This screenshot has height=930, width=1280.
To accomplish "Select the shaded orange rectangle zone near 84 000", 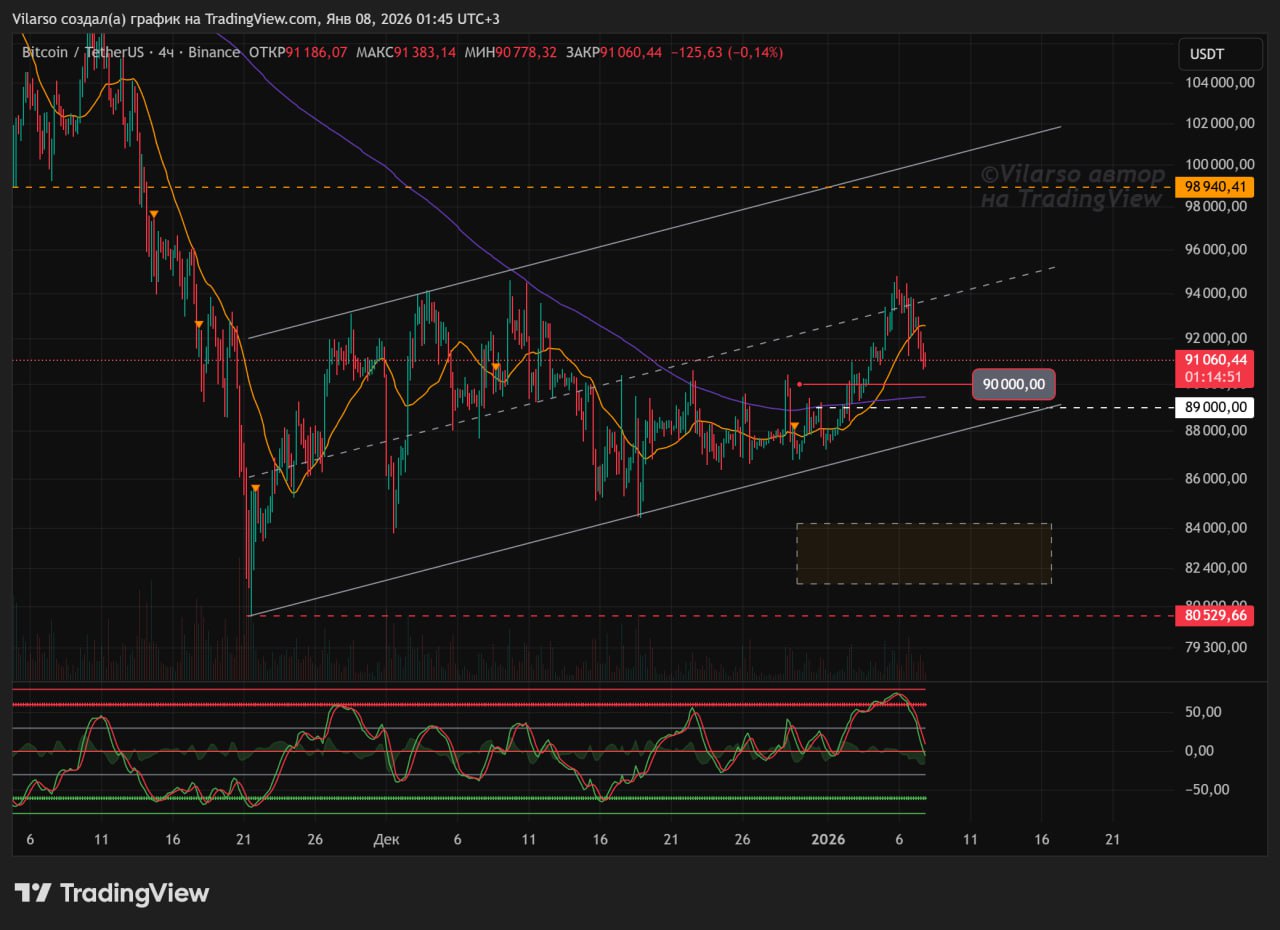I will [923, 553].
